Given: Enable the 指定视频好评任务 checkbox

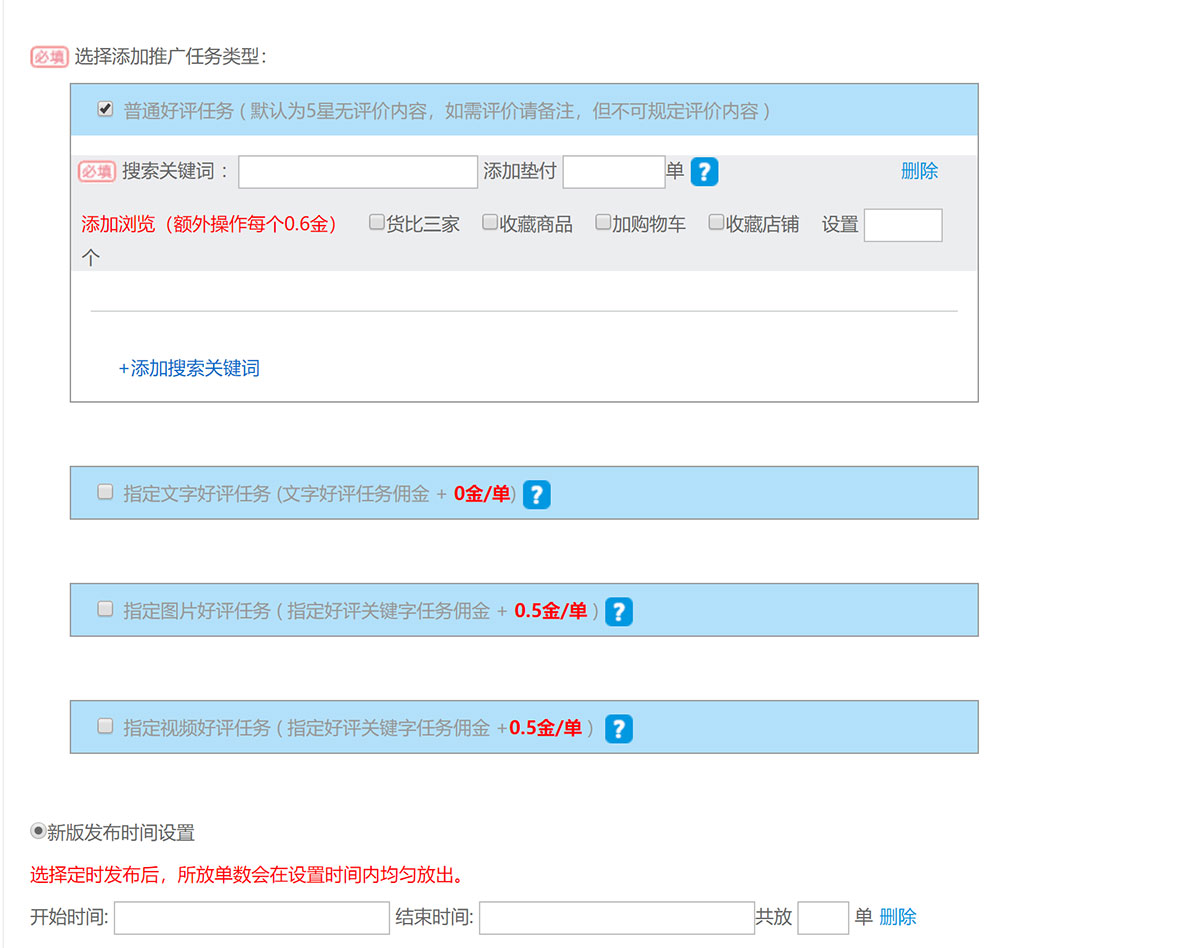Looking at the screenshot, I should (x=105, y=726).
